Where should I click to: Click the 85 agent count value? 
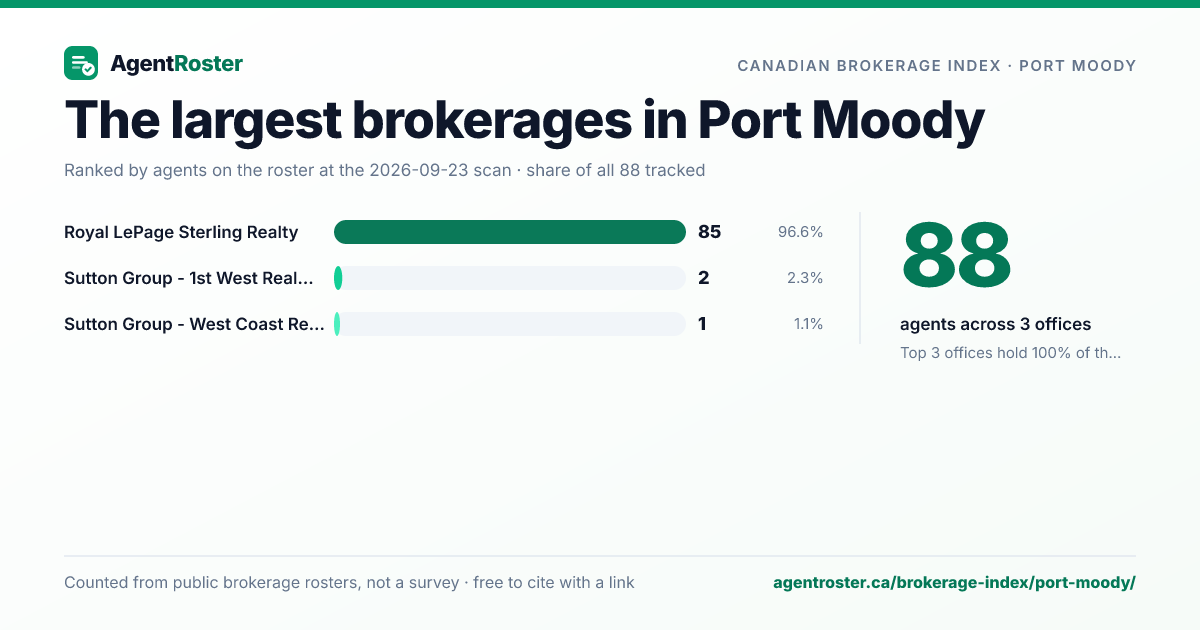click(x=709, y=232)
